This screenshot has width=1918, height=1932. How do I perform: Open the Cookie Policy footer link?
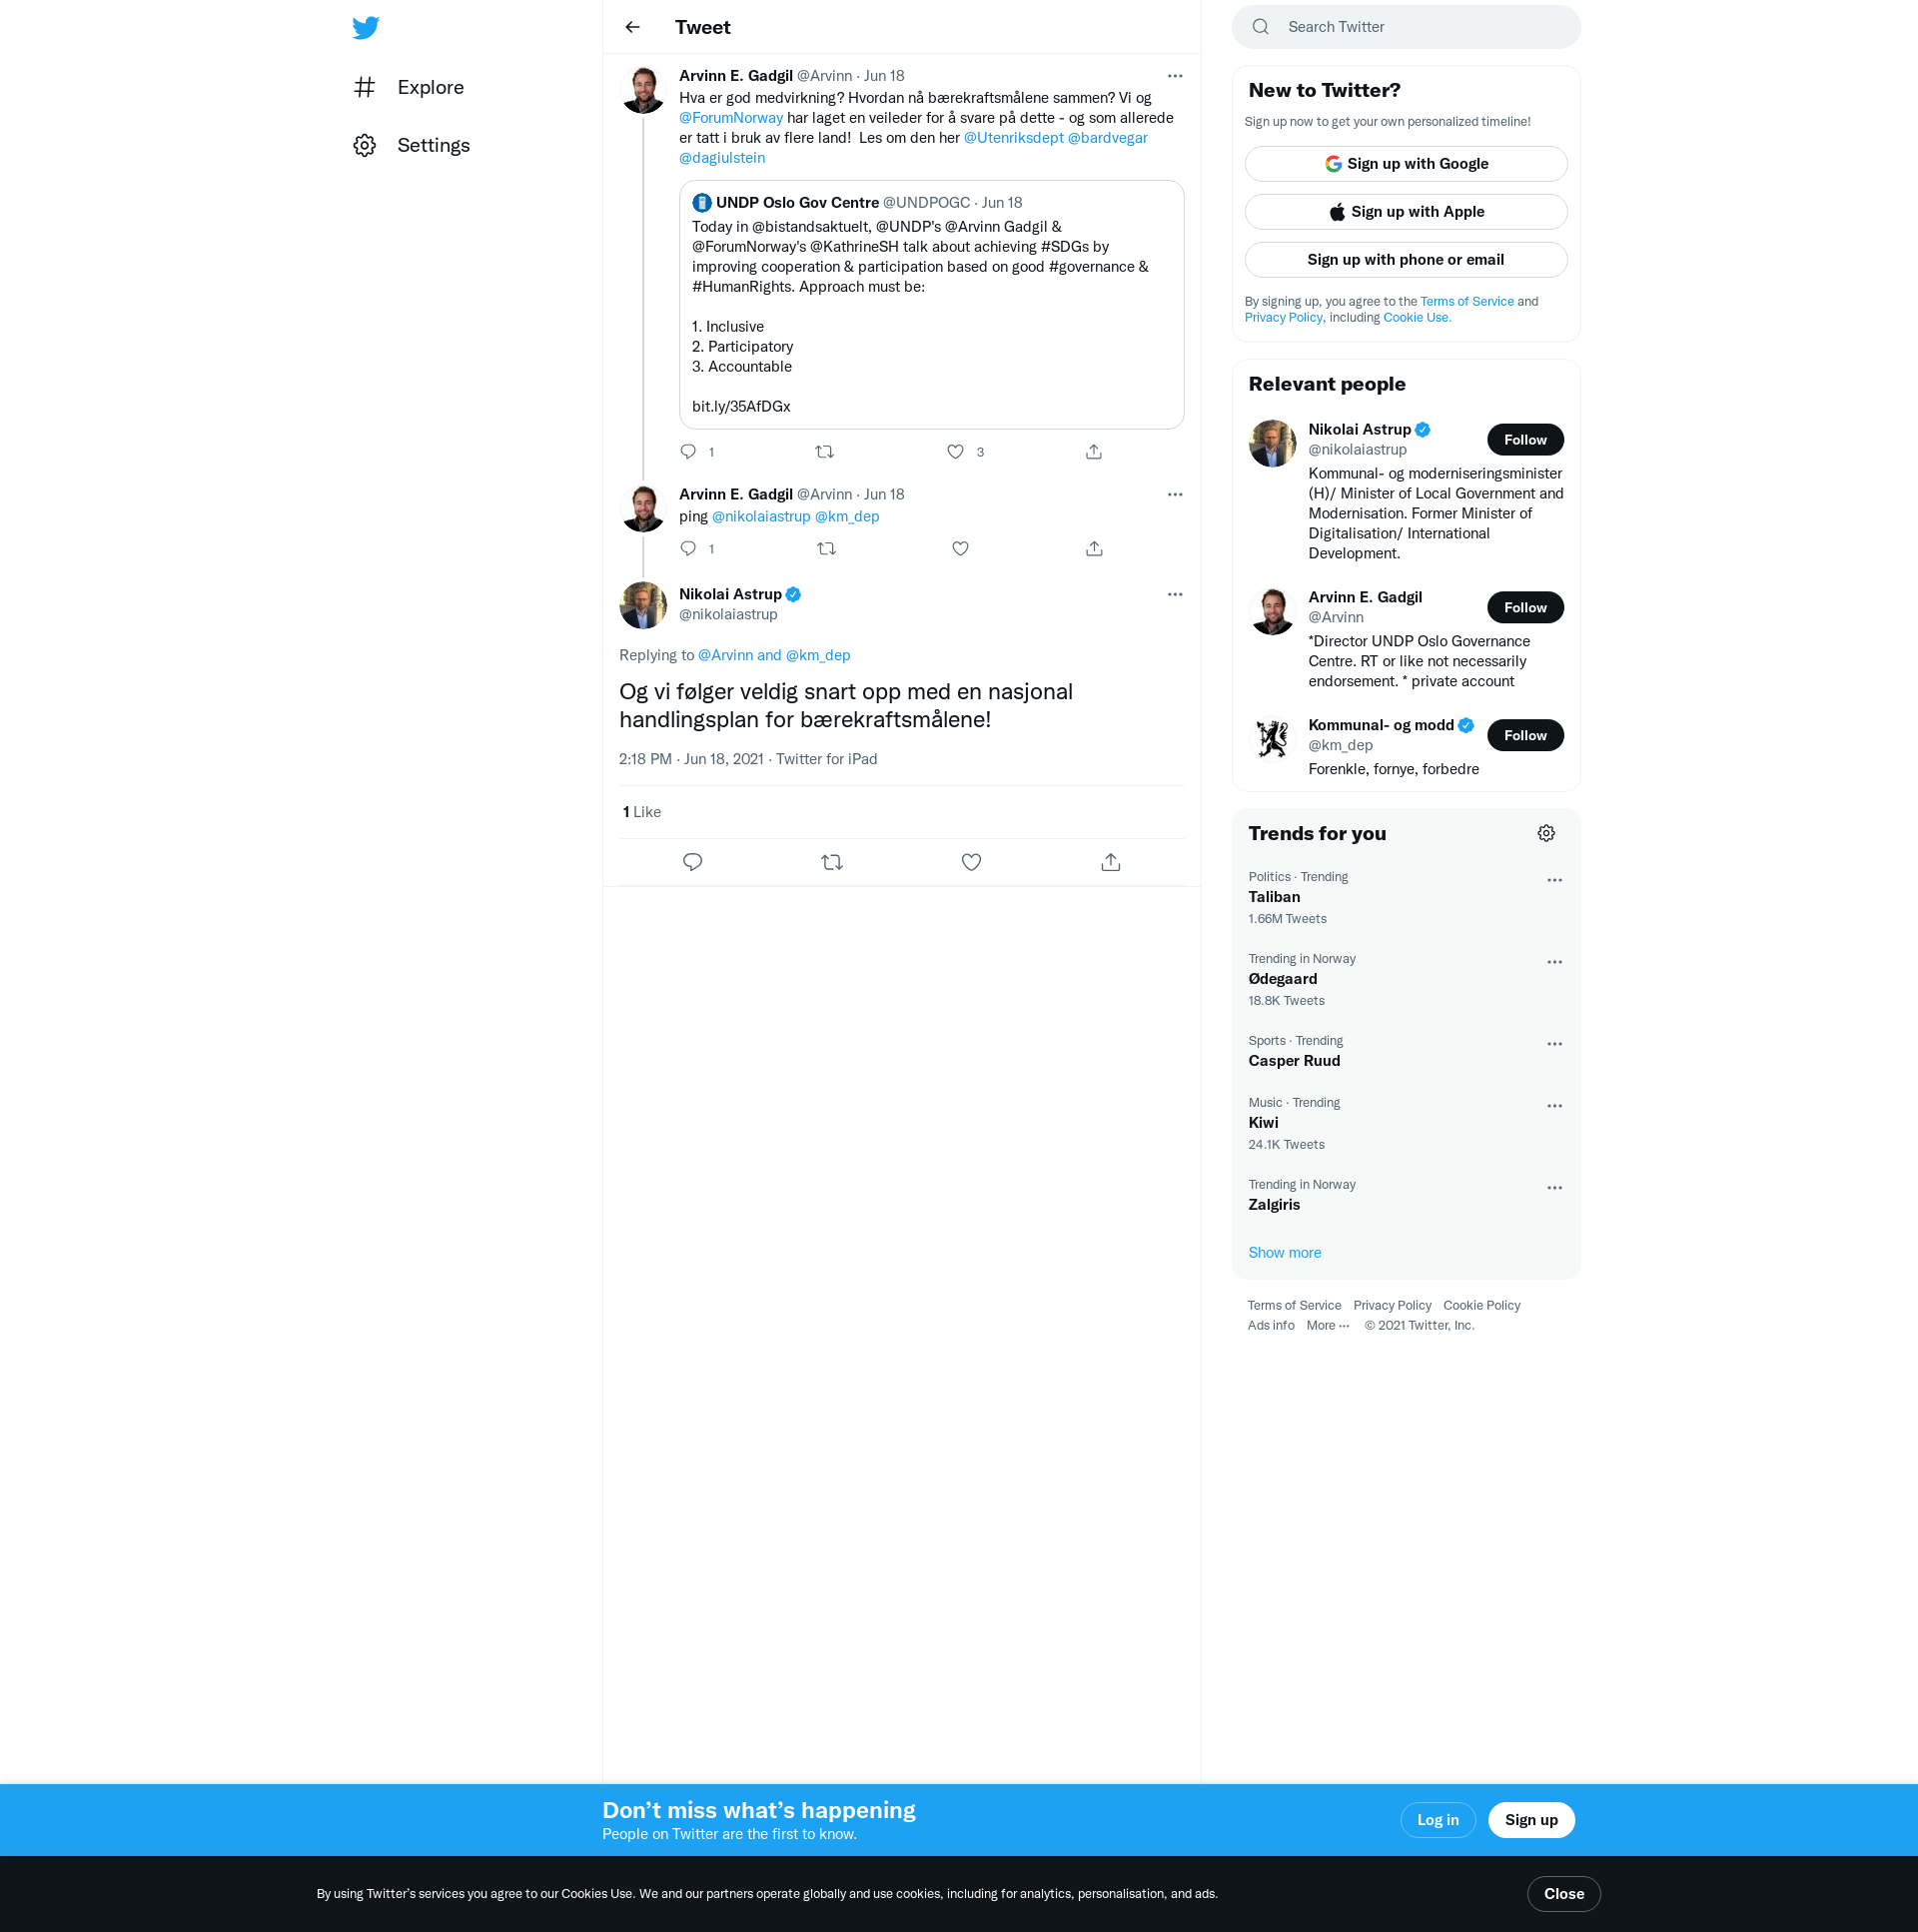1481,1306
